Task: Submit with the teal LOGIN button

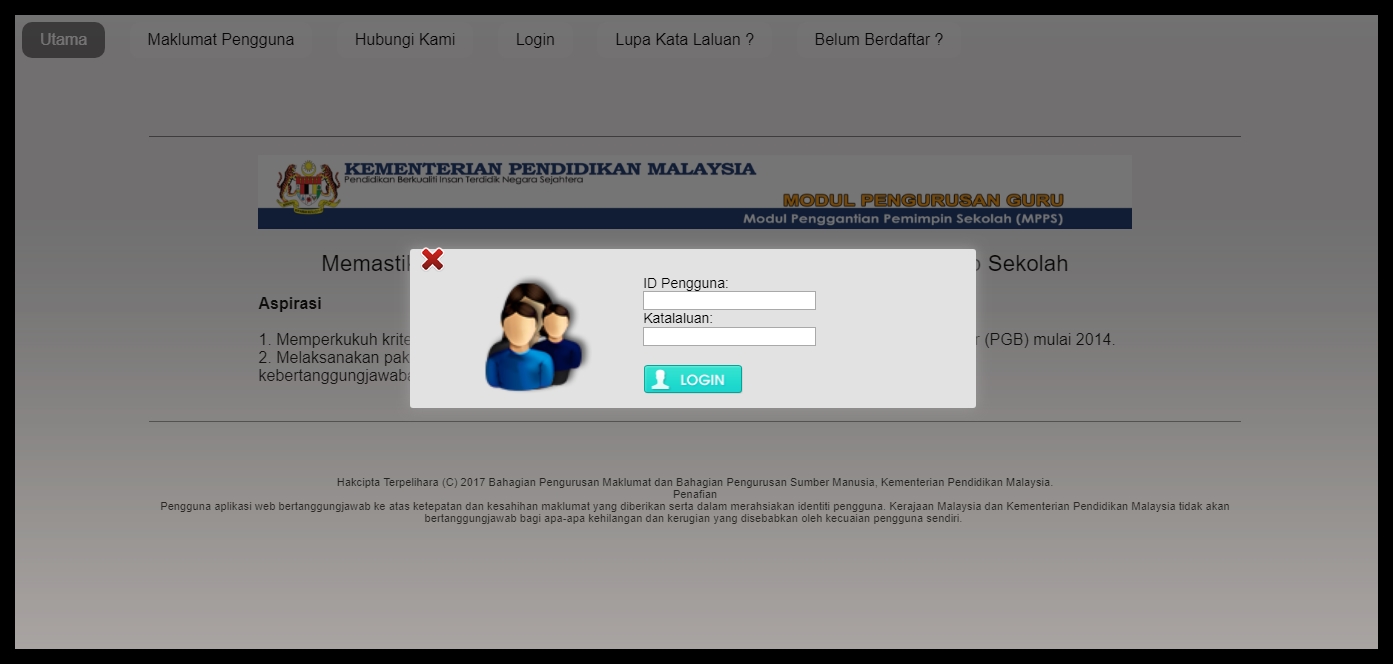Action: pyautogui.click(x=693, y=379)
